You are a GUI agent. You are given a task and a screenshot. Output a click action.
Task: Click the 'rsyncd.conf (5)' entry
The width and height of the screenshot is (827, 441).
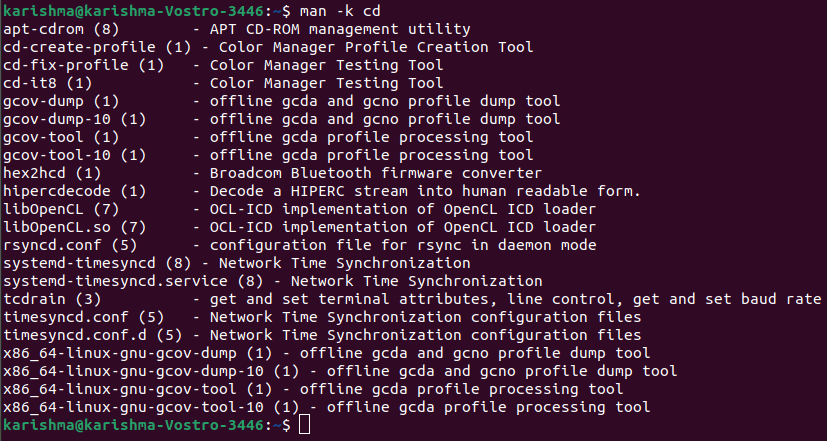[x=70, y=245]
